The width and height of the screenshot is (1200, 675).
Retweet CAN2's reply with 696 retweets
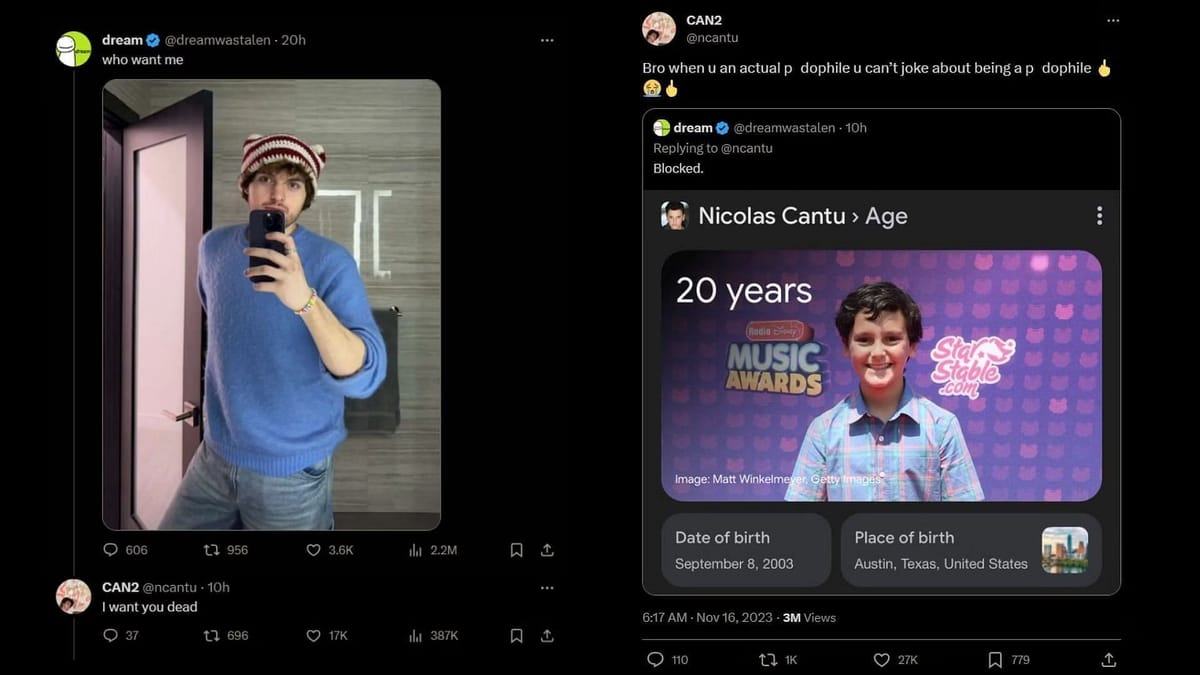tap(211, 635)
